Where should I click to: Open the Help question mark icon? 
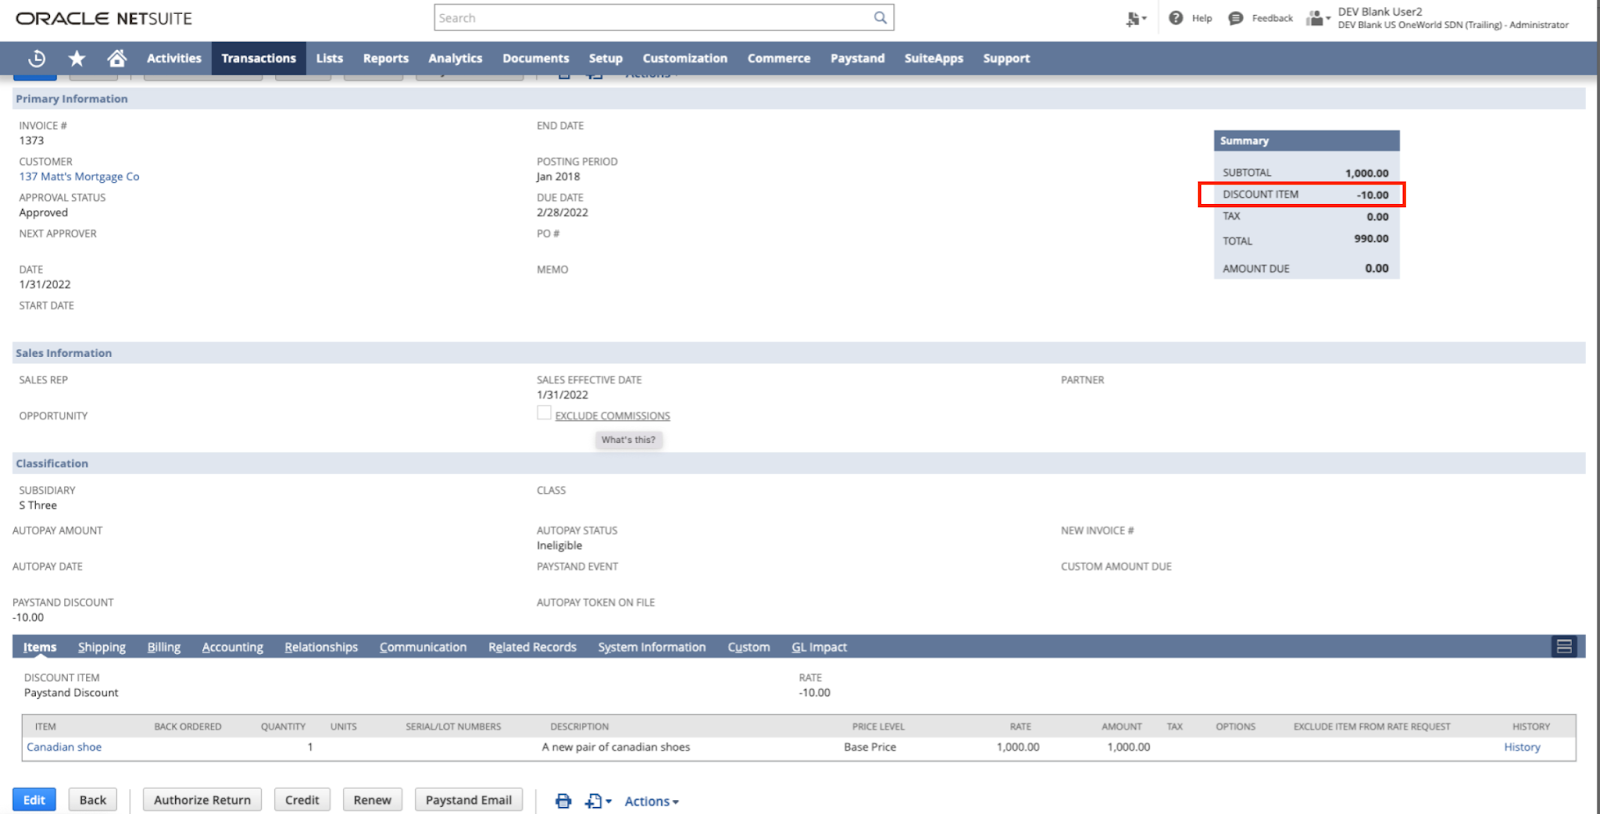pyautogui.click(x=1176, y=18)
